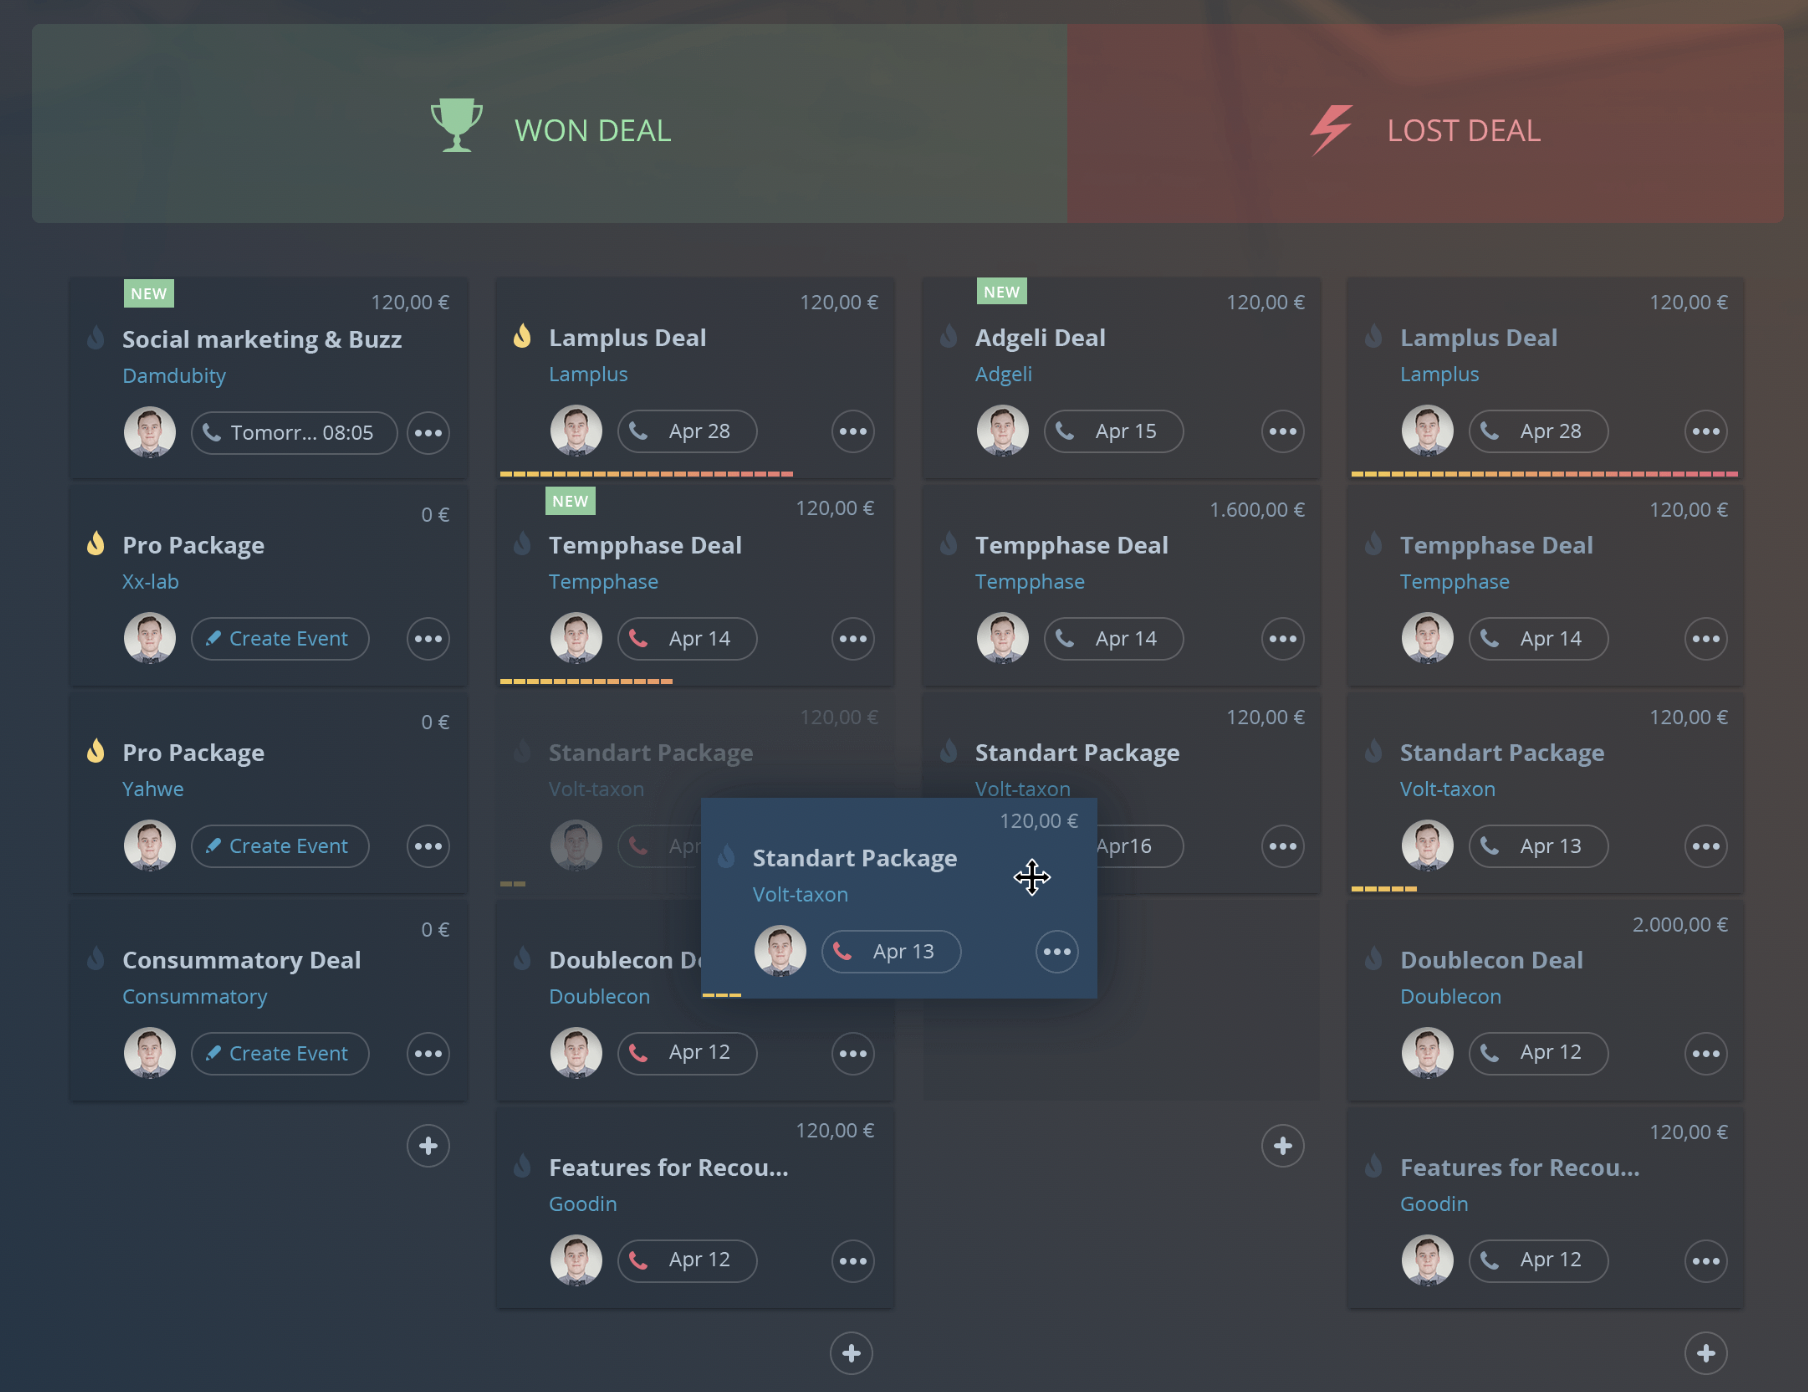Click Create Event on Yahwe Pro Package
This screenshot has width=1808, height=1392.
(280, 846)
